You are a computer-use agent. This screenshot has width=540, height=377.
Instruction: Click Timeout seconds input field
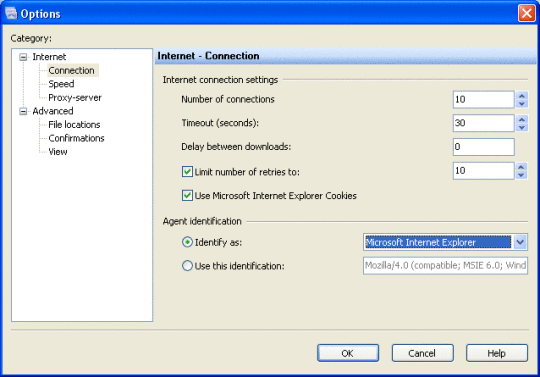coord(484,123)
